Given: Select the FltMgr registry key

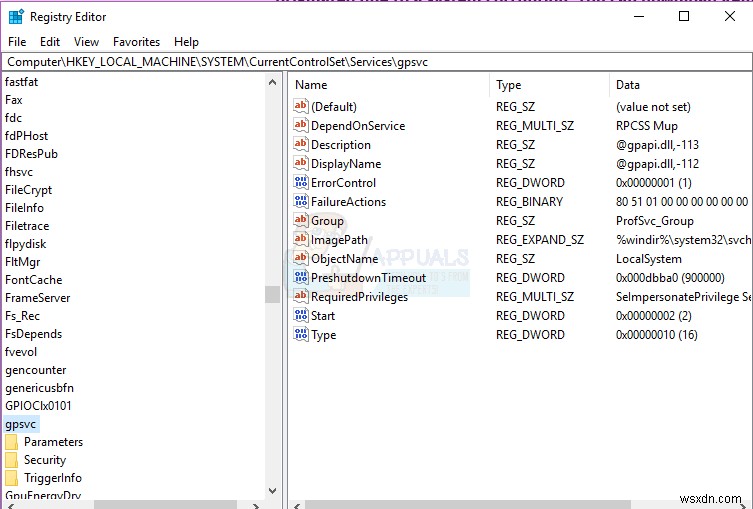Looking at the screenshot, I should coord(23,262).
